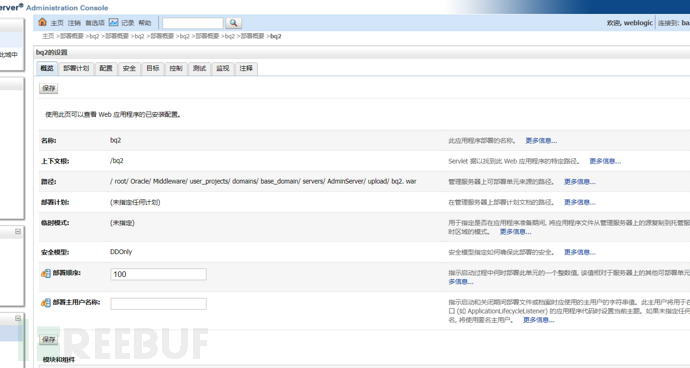This screenshot has height=368, width=690.
Task: Open the 配置 tab
Action: pos(106,68)
